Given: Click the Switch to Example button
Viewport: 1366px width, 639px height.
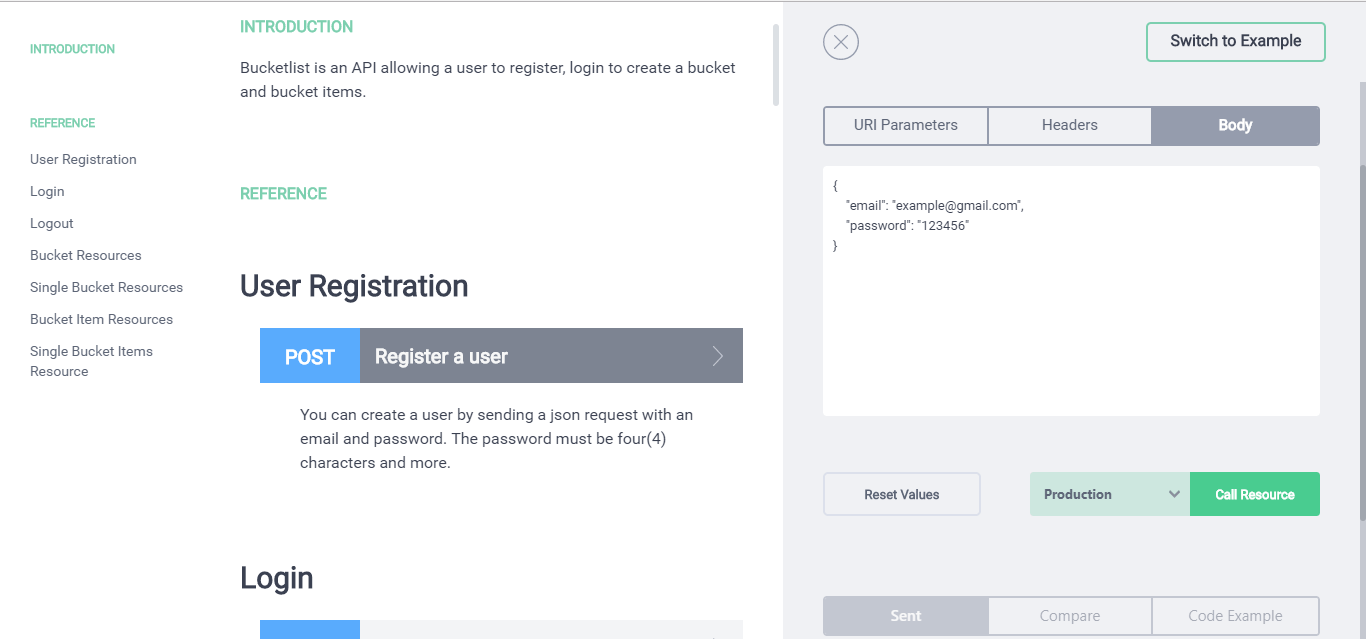Looking at the screenshot, I should tap(1235, 41).
